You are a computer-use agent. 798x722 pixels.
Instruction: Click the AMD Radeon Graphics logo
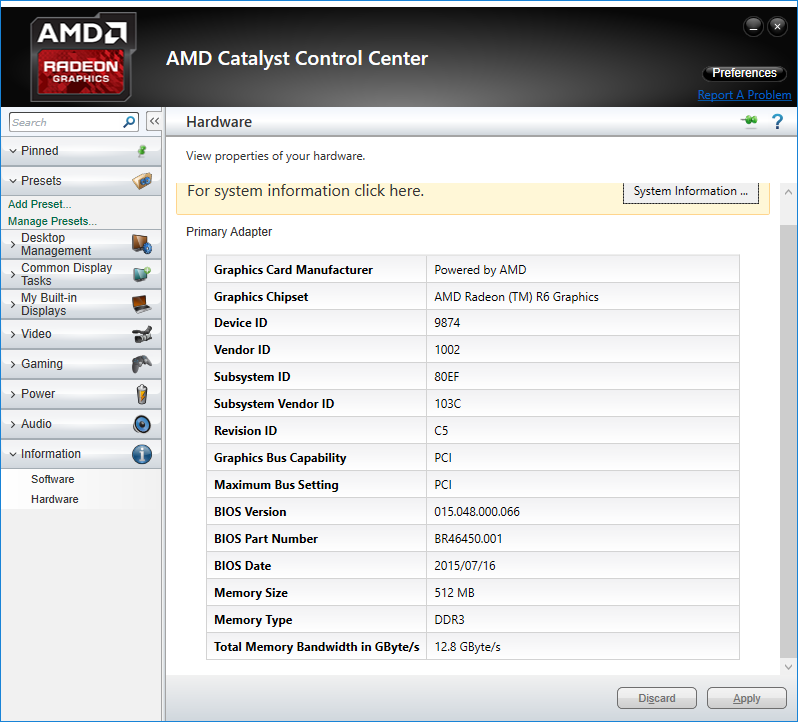coord(83,57)
